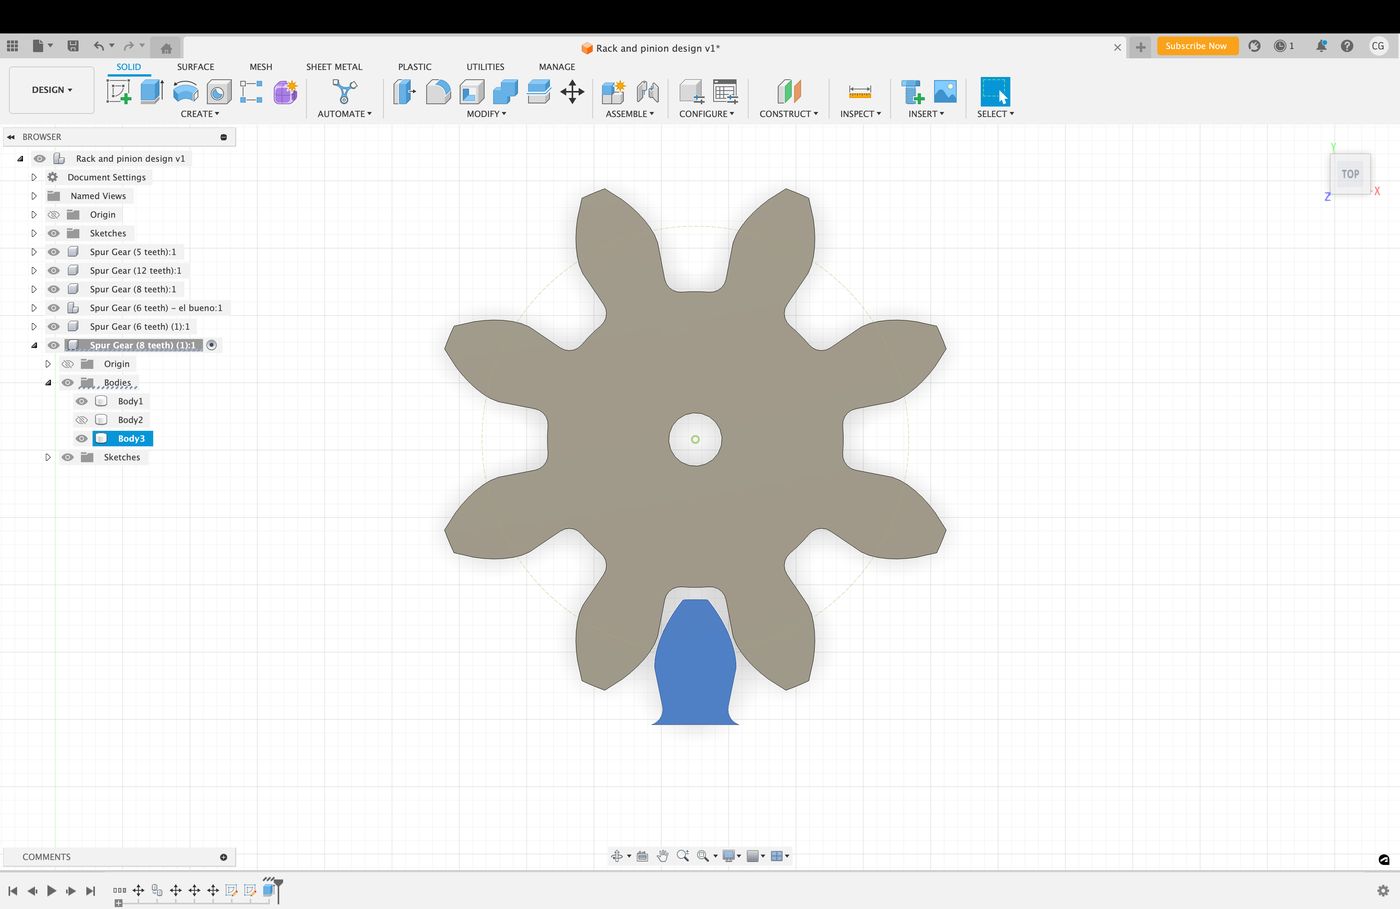Open the CREATE dropdown menu

(200, 114)
